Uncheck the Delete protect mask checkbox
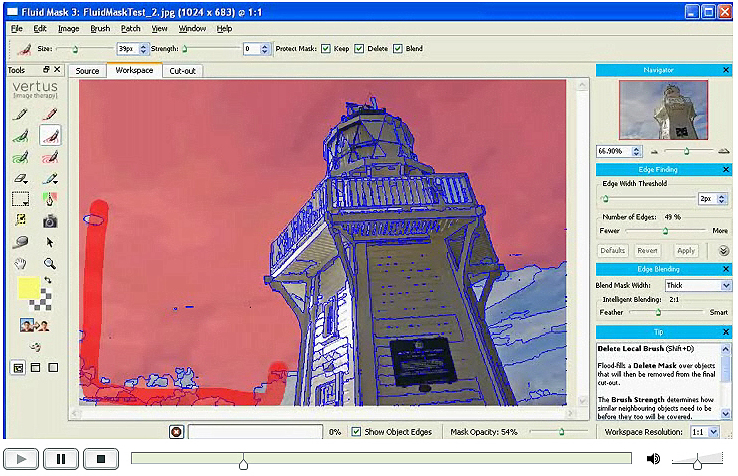Viewport: 738px width, 476px height. (361, 48)
